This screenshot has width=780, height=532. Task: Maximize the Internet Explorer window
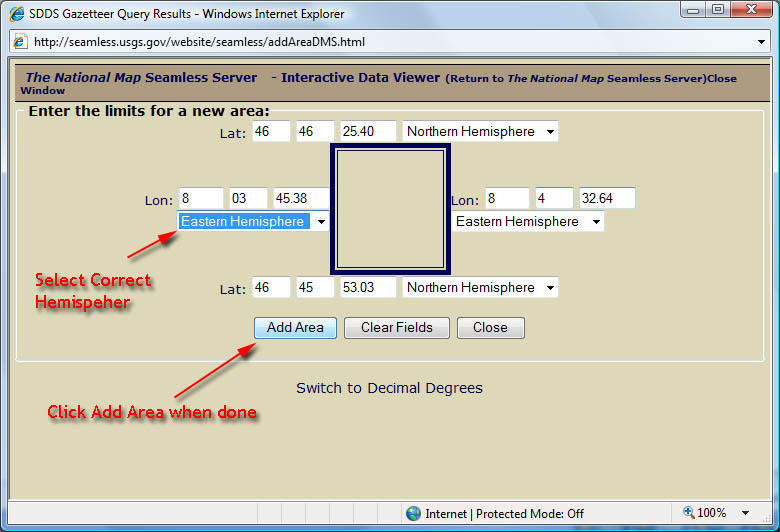(718, 9)
